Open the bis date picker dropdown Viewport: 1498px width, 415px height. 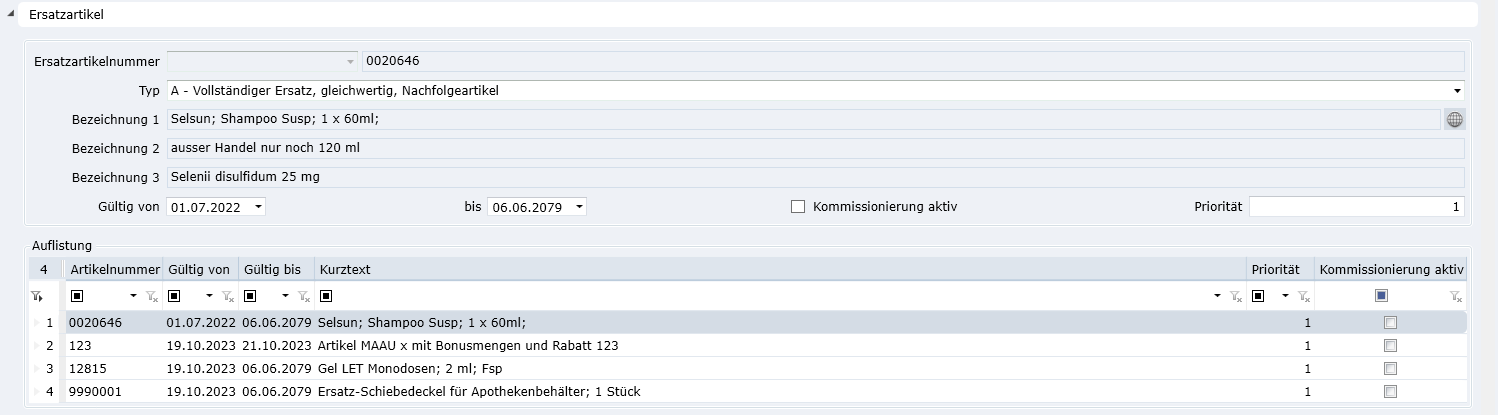coord(579,207)
